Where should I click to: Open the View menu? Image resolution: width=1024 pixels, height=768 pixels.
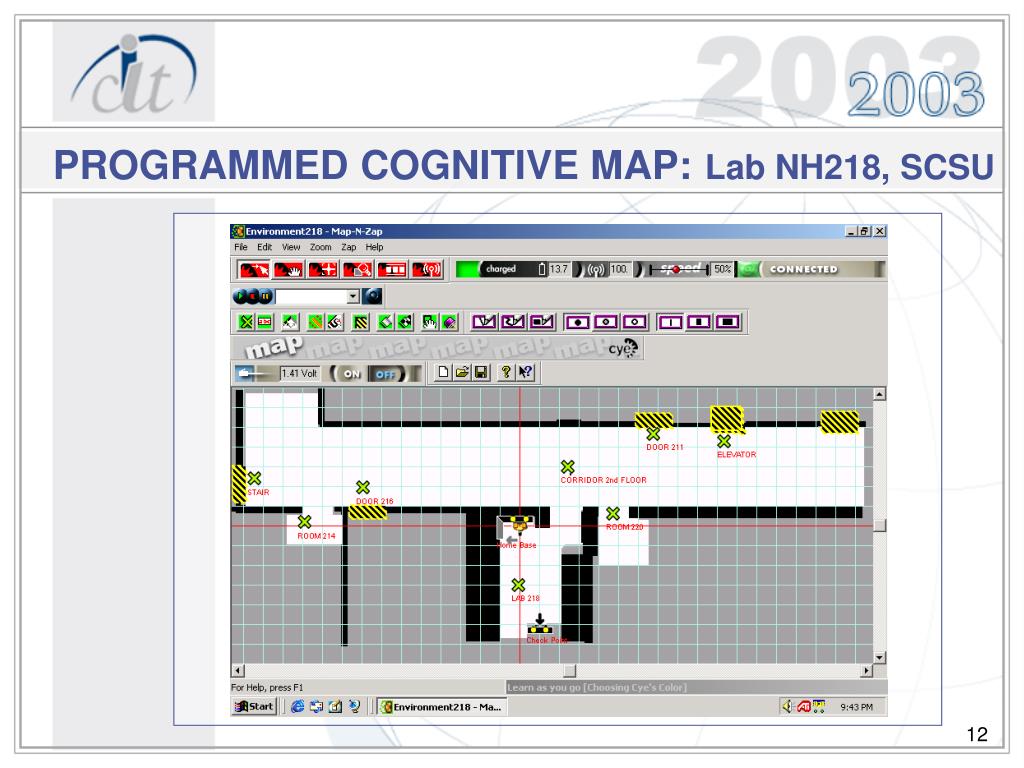click(291, 247)
